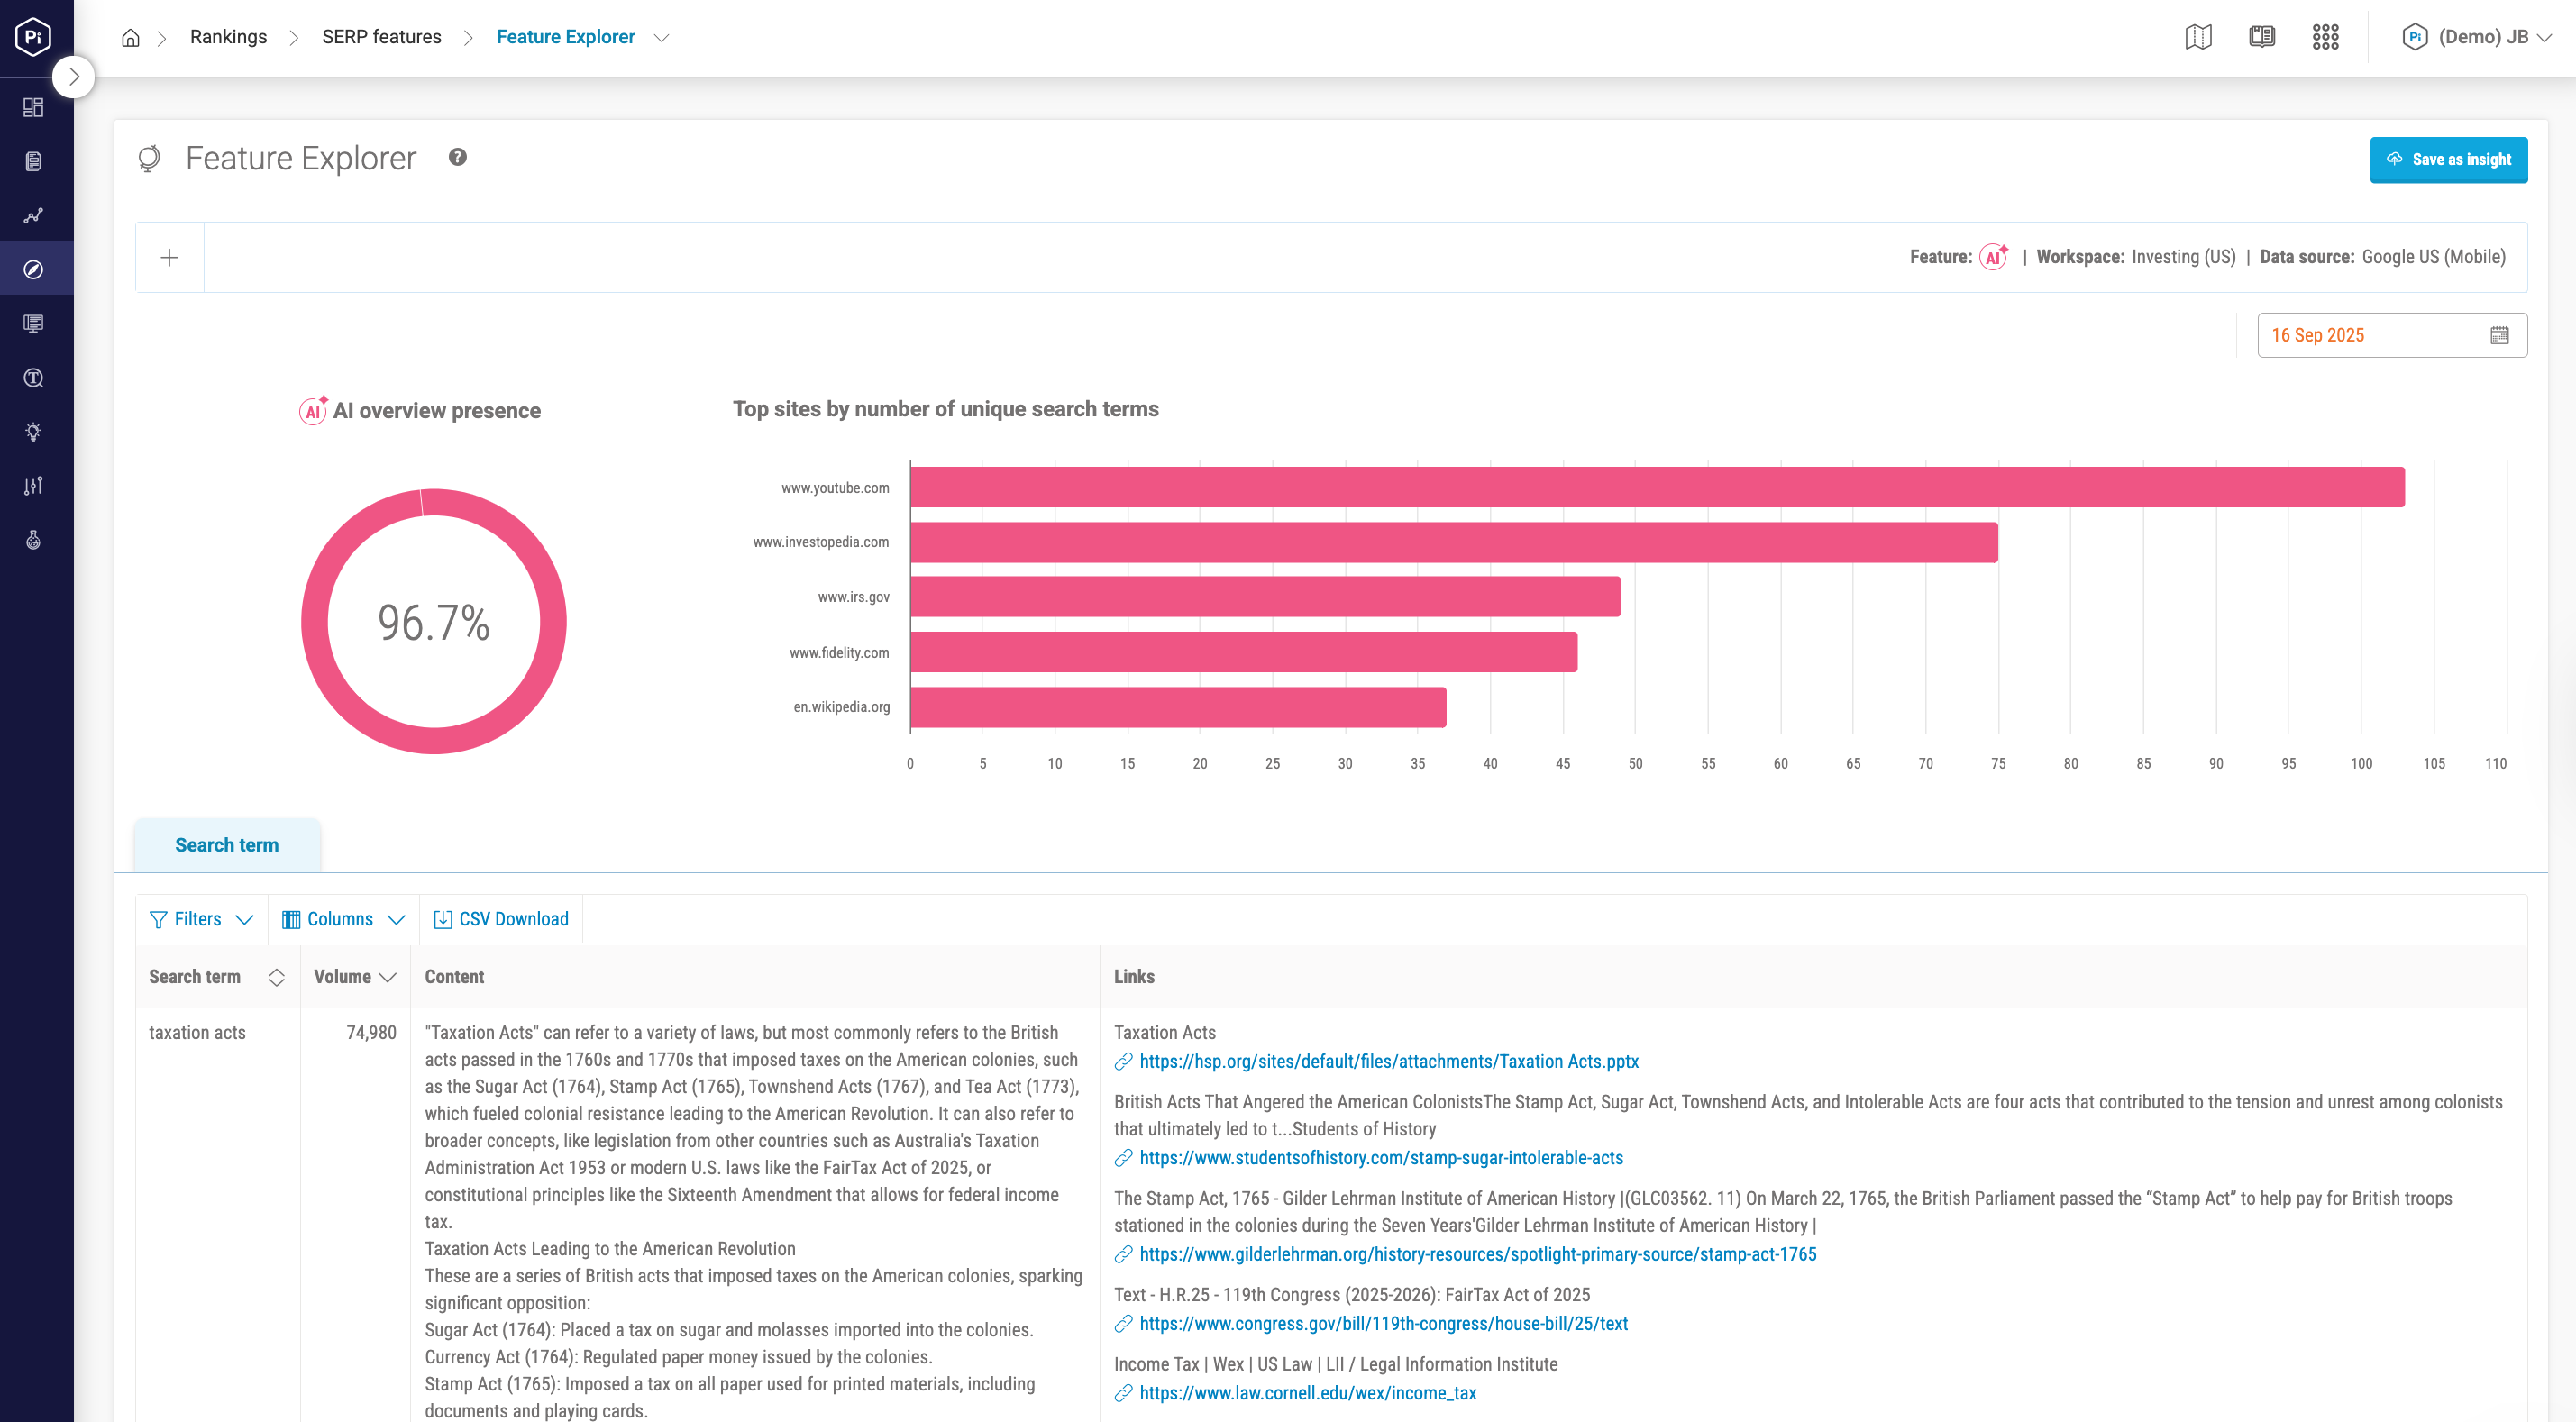Go to SERP features breadcrumb
Image resolution: width=2576 pixels, height=1422 pixels.
tap(381, 37)
